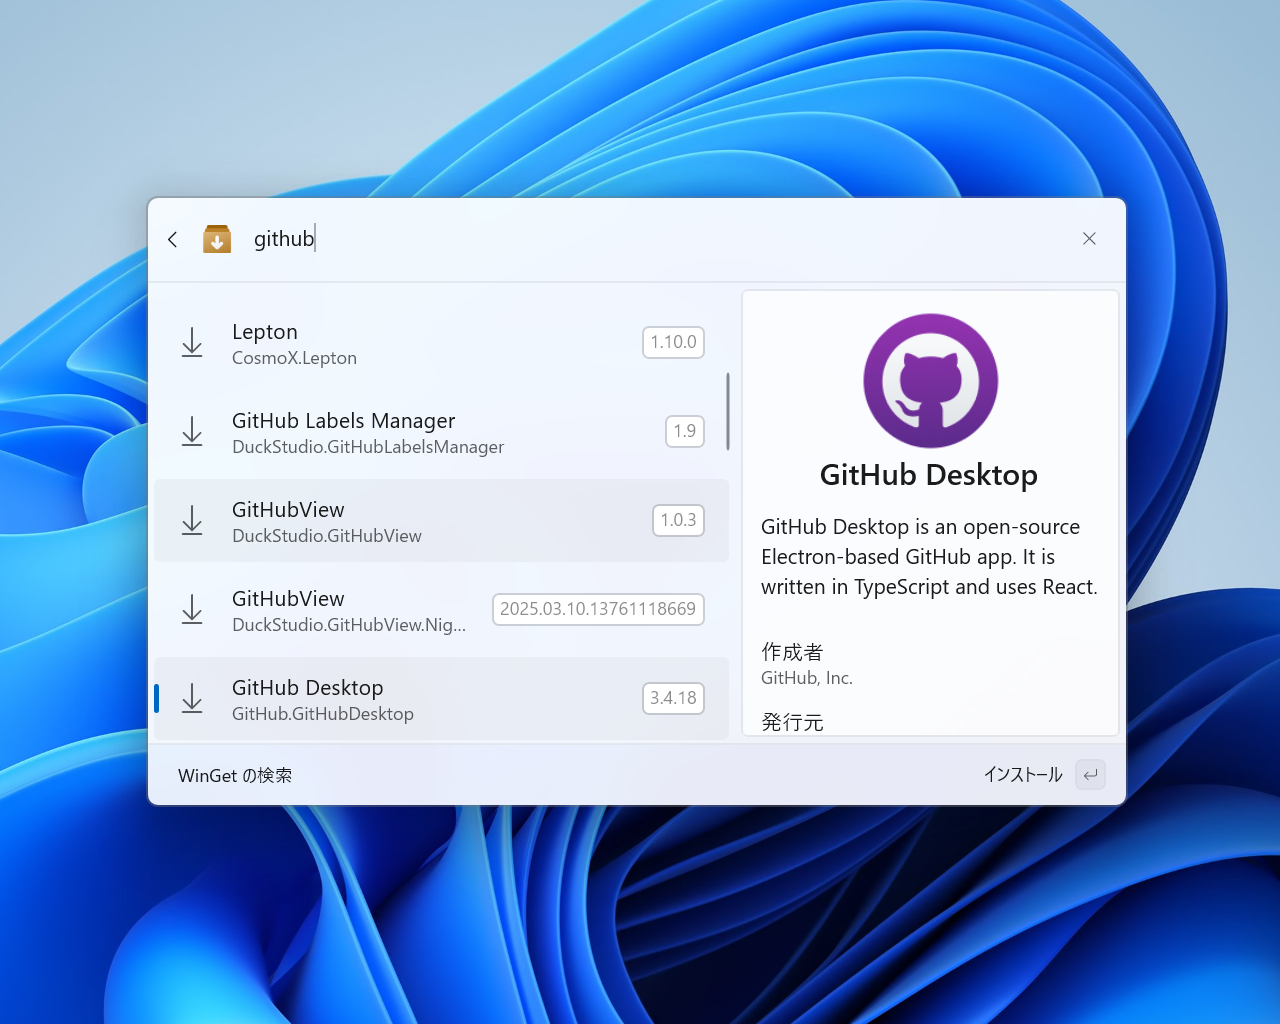Viewport: 1280px width, 1024px height.
Task: Close the search palette with the X
Action: tap(1089, 239)
